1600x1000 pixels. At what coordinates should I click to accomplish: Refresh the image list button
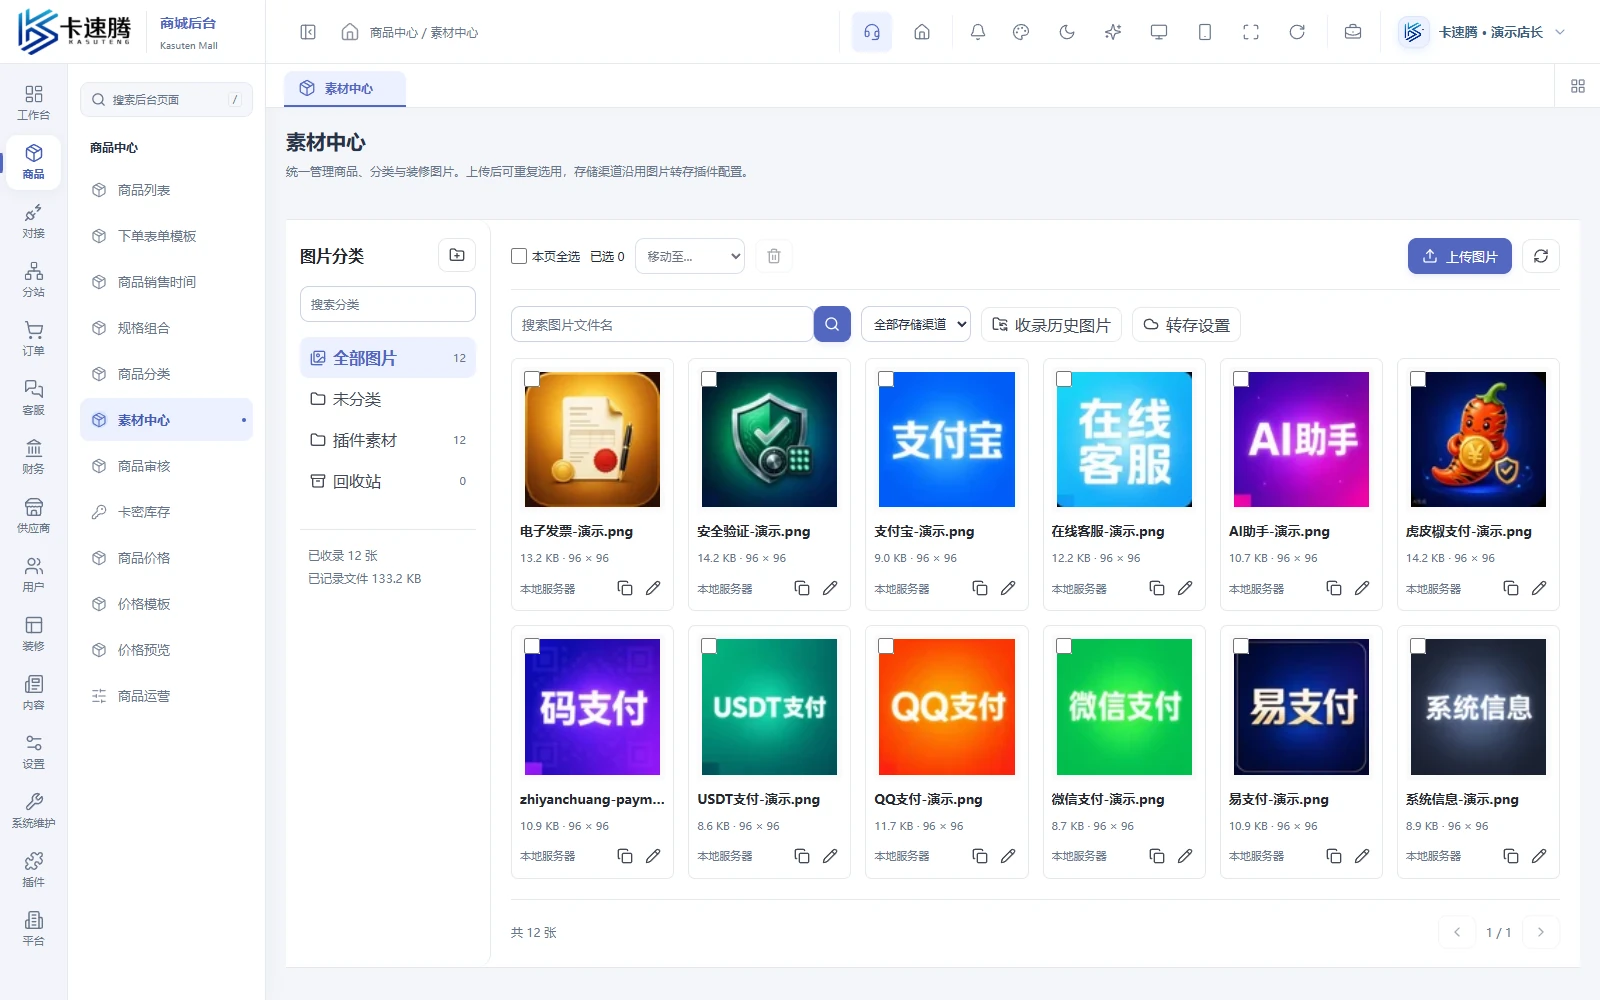(1541, 256)
